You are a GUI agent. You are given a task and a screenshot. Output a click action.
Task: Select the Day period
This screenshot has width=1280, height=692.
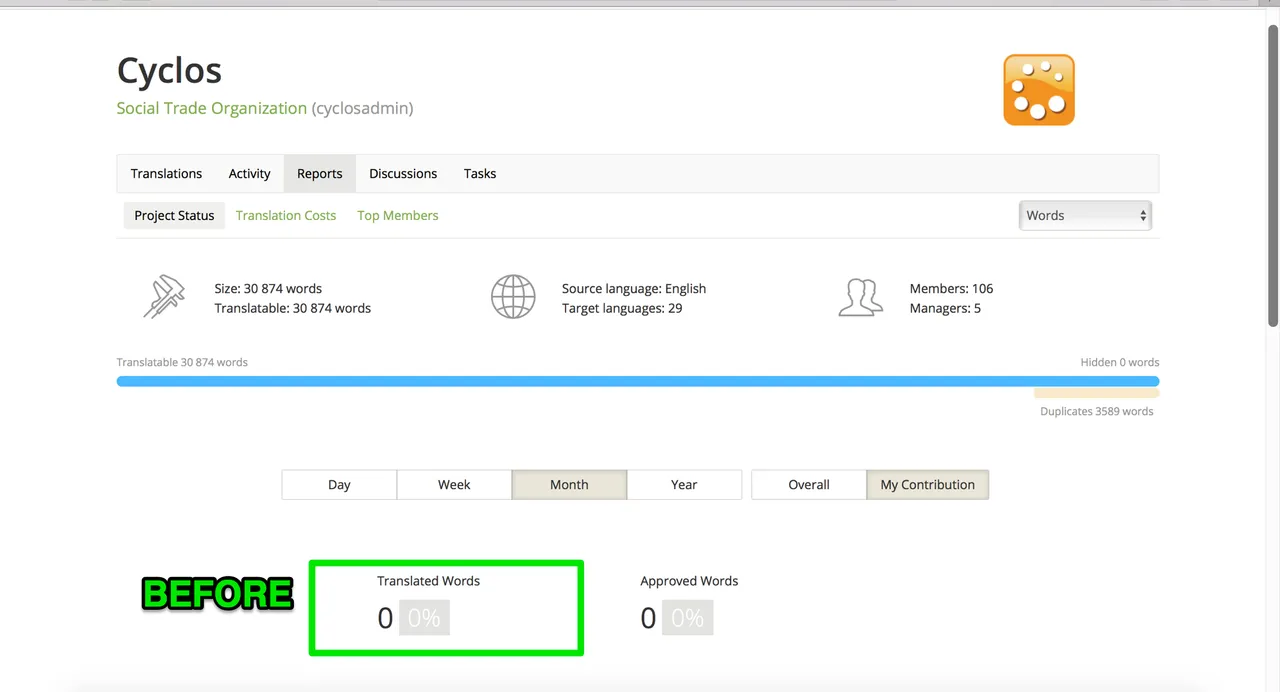click(x=339, y=484)
